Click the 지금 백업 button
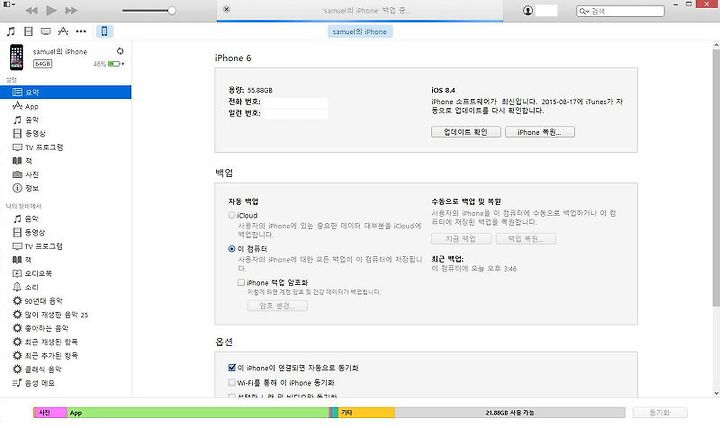720x427 pixels. pyautogui.click(x=461, y=239)
